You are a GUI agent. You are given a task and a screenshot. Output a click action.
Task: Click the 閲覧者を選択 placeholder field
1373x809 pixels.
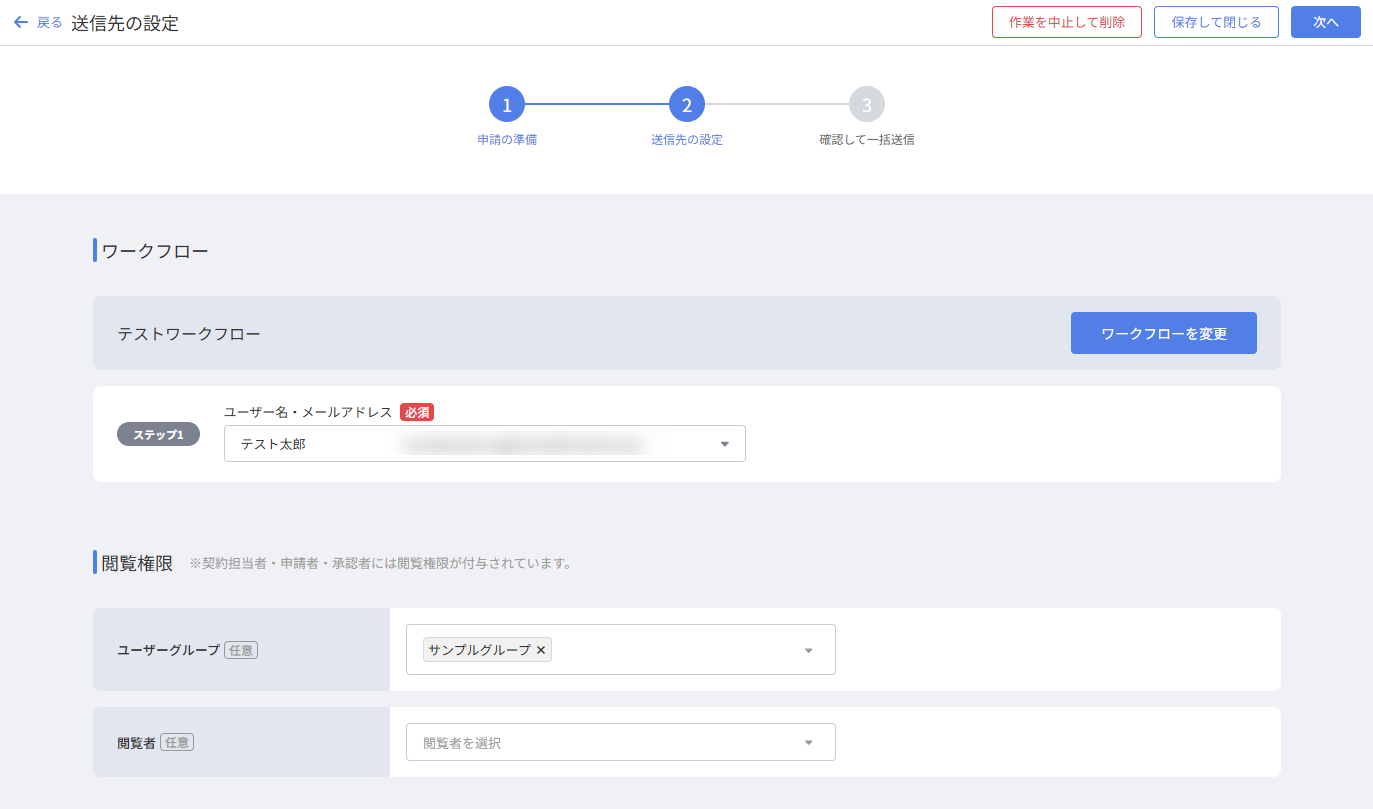pos(600,742)
